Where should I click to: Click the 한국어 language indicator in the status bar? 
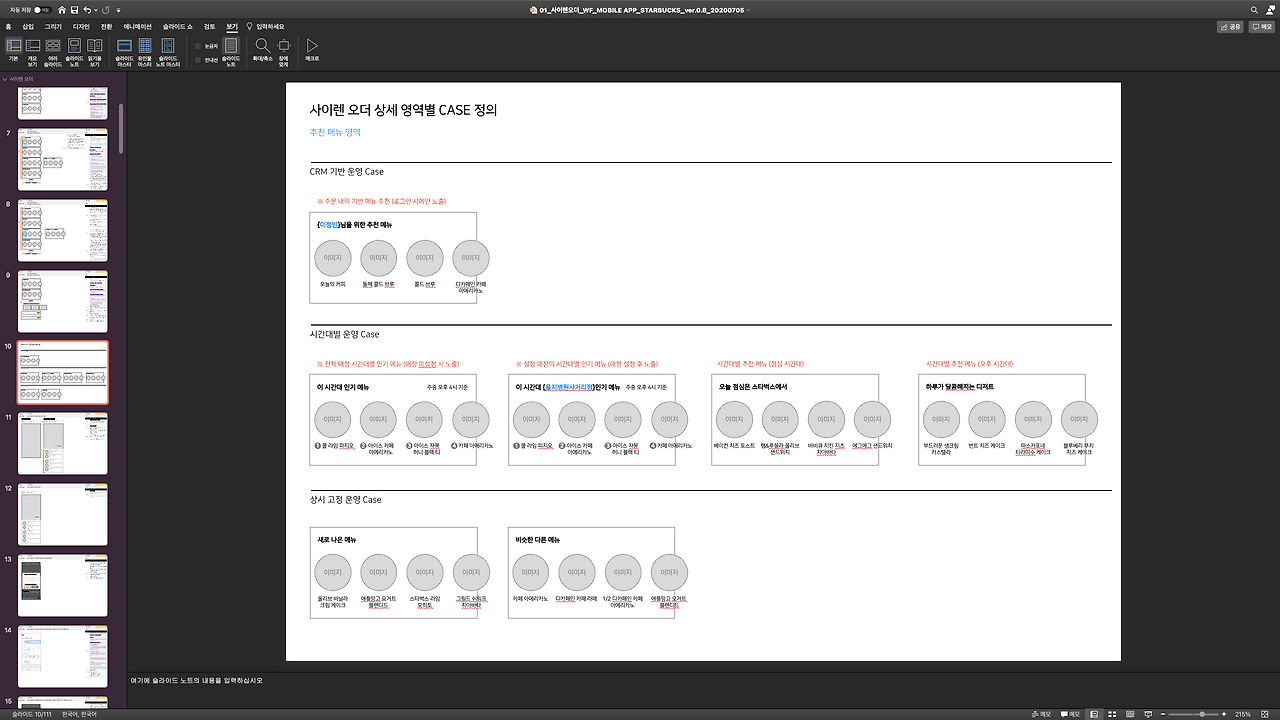79,714
